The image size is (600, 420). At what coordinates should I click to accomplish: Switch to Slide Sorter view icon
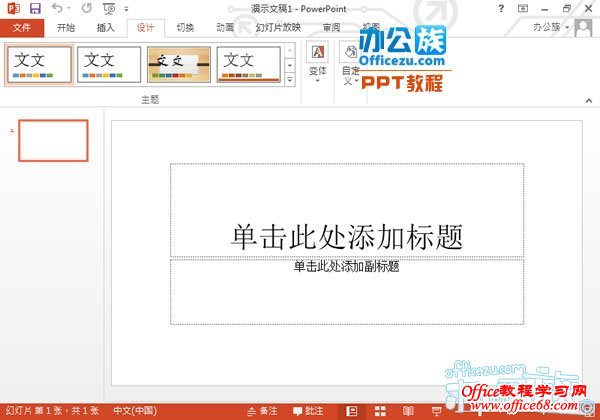[380, 412]
